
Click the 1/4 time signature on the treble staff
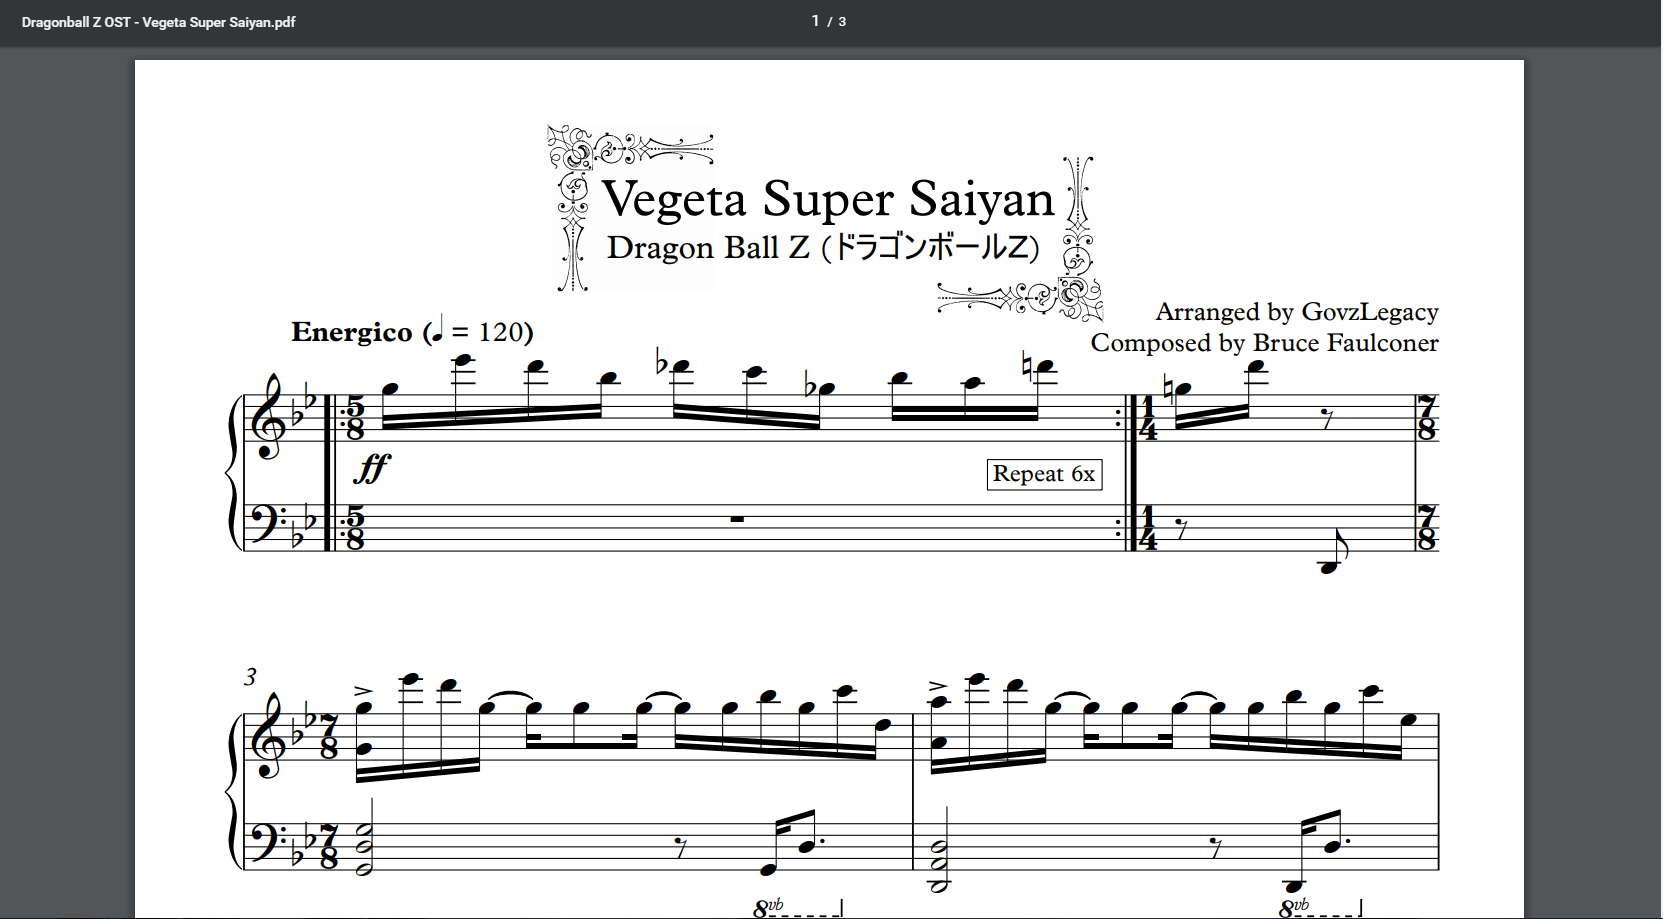pos(1148,419)
